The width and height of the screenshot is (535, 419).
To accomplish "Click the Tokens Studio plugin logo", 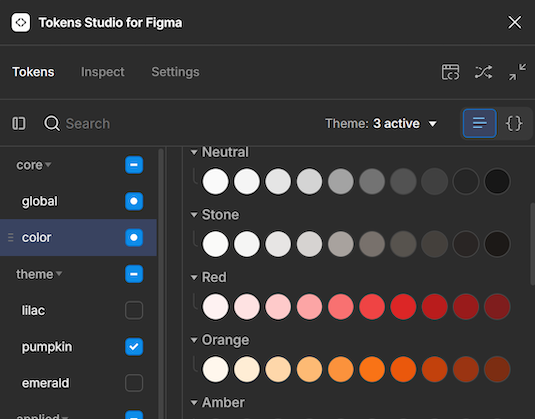I will tap(21, 23).
